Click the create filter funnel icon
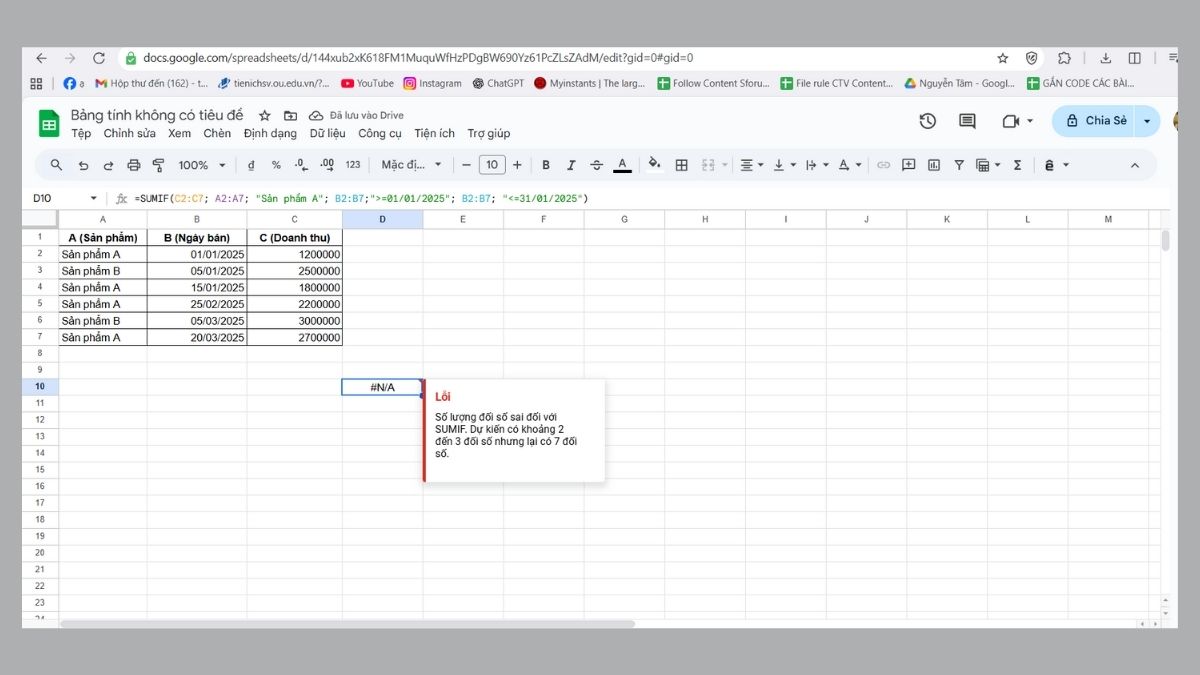This screenshot has width=1200, height=675. click(x=959, y=165)
